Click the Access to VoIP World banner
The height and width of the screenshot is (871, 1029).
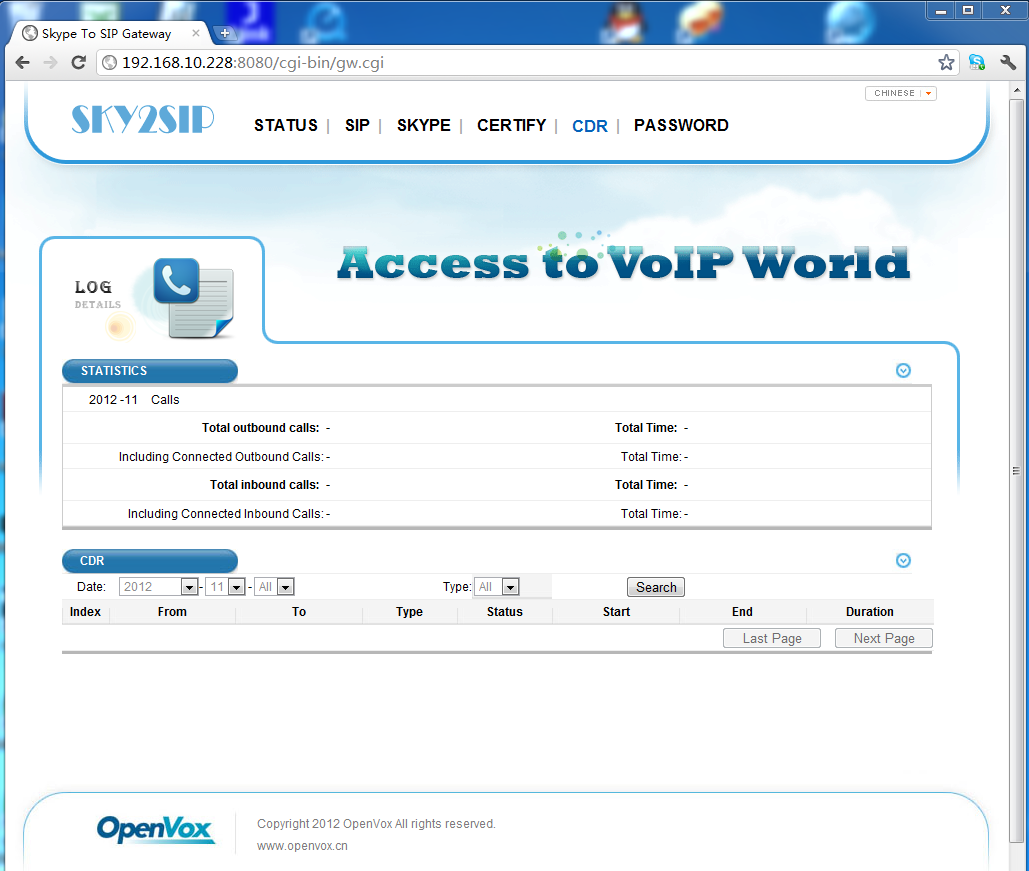623,261
